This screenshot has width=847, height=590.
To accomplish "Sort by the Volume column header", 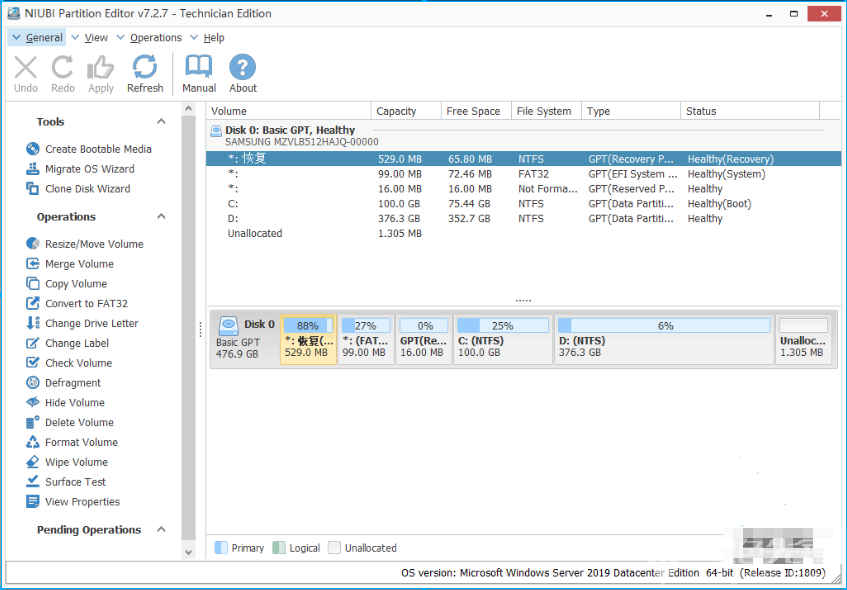I will coord(289,111).
